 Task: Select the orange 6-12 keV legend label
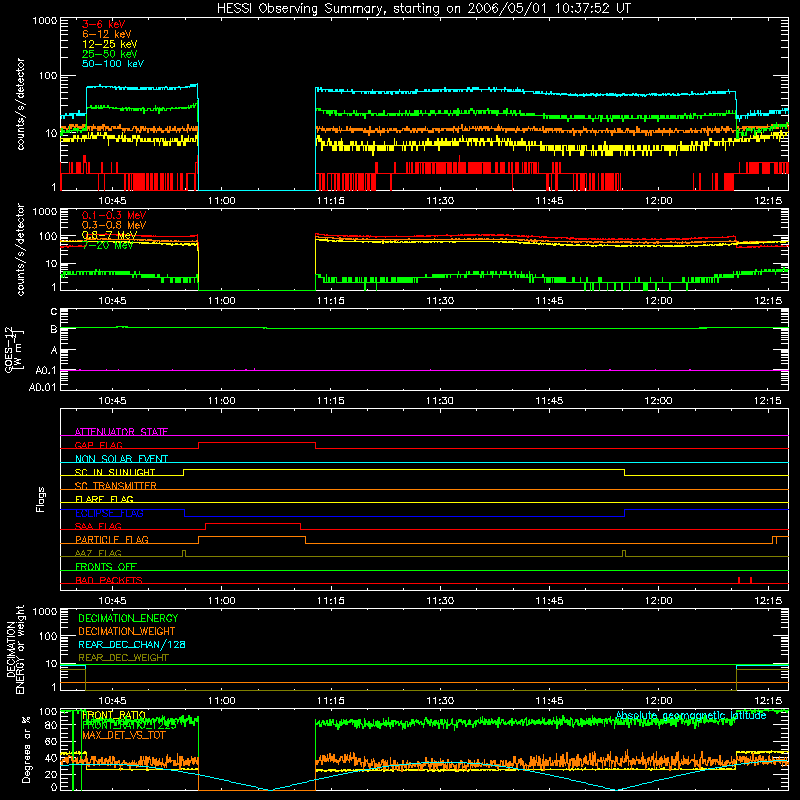[x=106, y=34]
